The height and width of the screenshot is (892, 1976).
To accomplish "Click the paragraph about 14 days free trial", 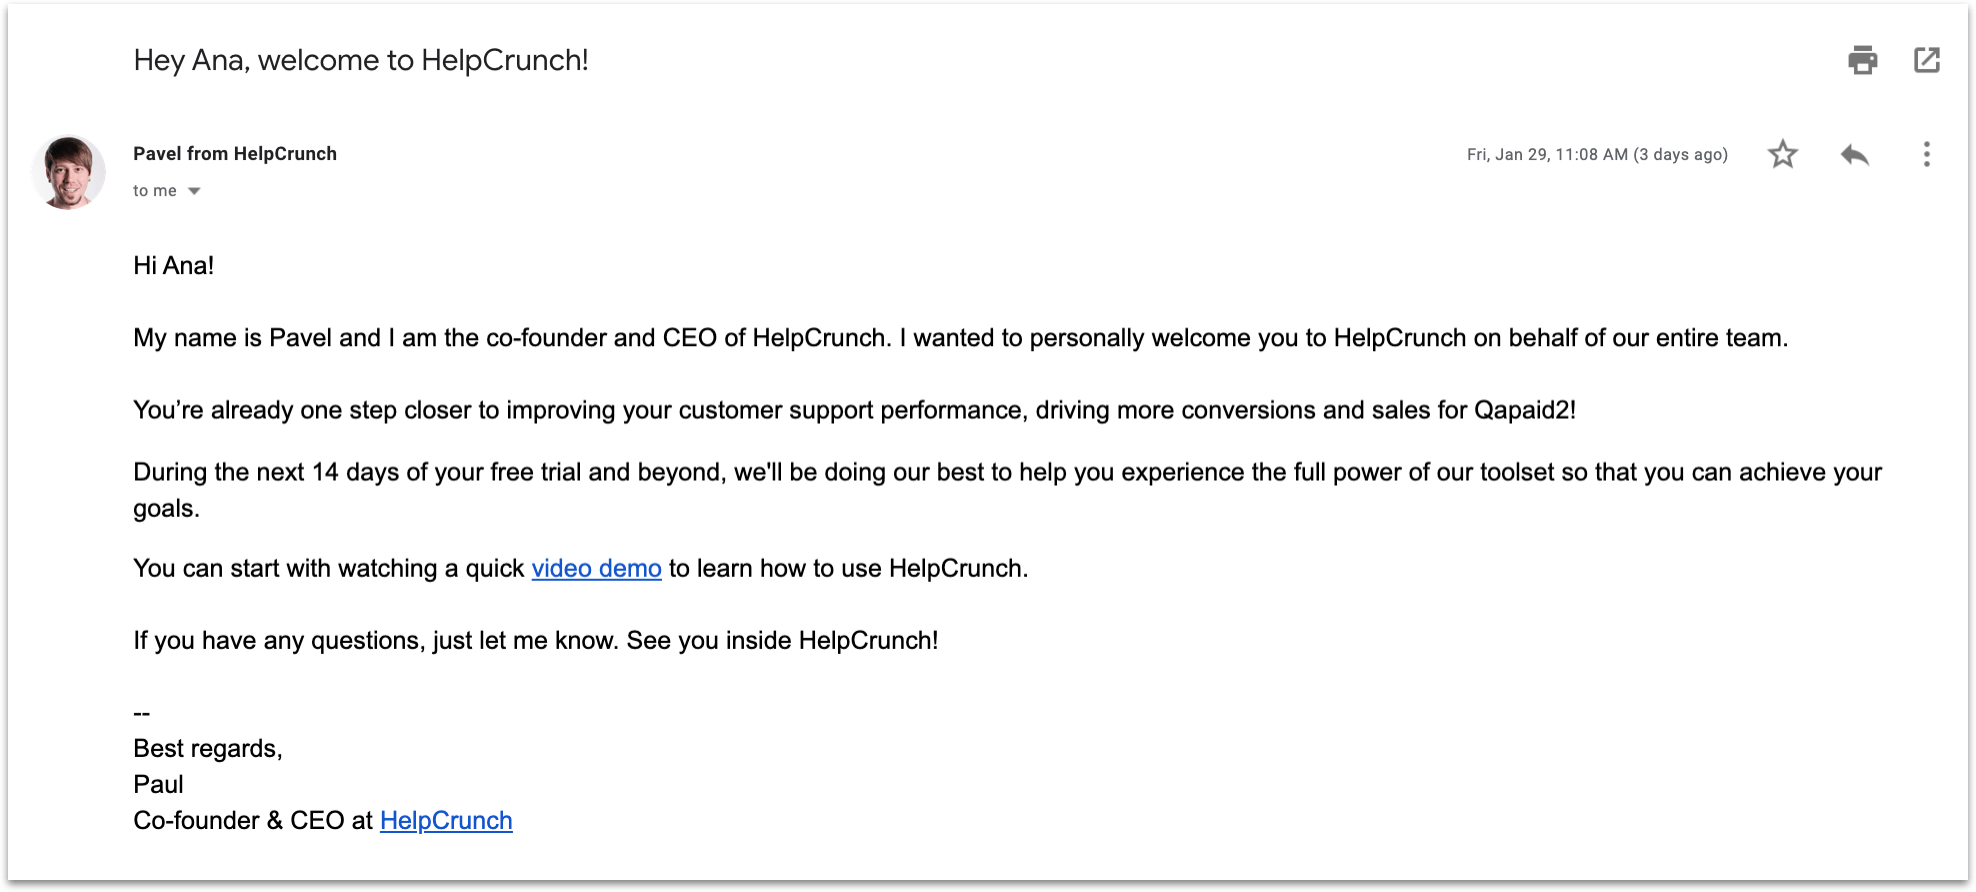I will point(1007,490).
